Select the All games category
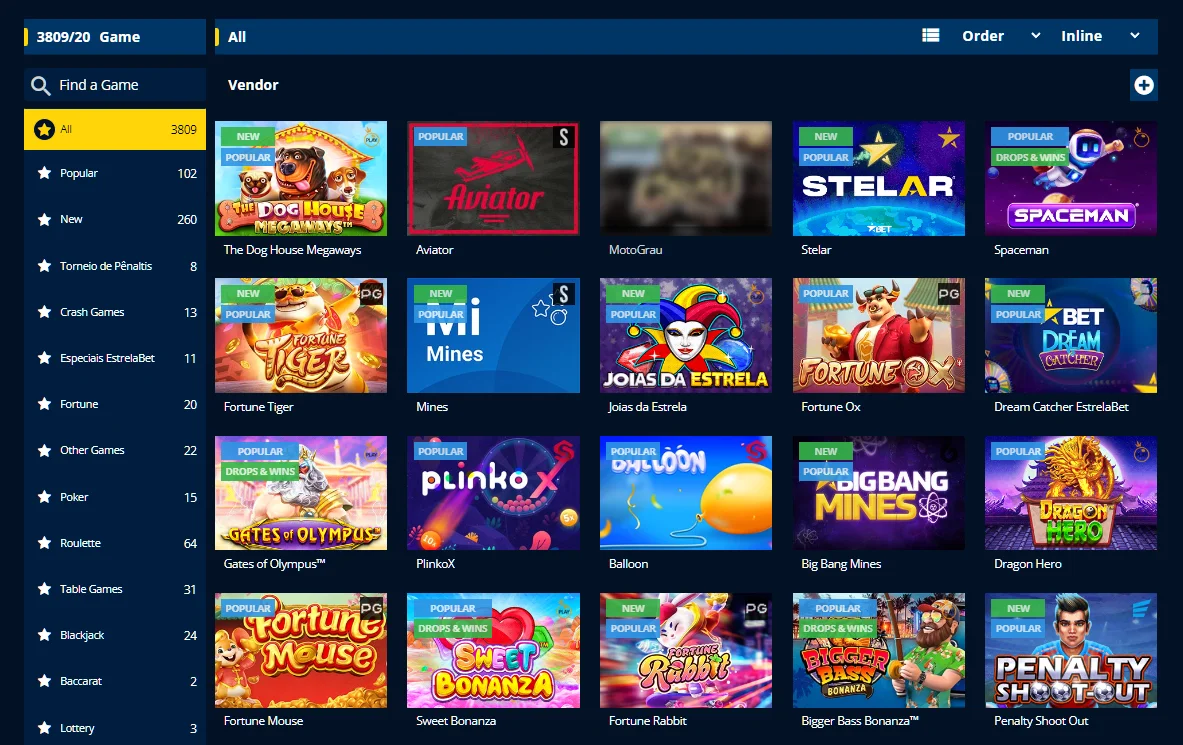The height and width of the screenshot is (745, 1183). click(x=115, y=129)
